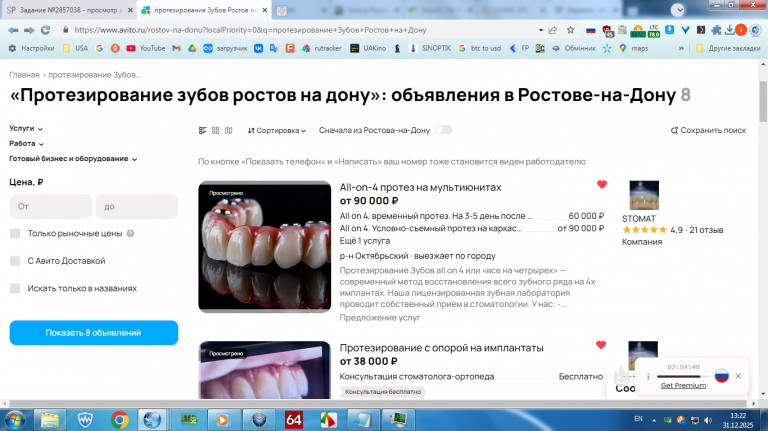Click the 'От' minimum price field

50,206
